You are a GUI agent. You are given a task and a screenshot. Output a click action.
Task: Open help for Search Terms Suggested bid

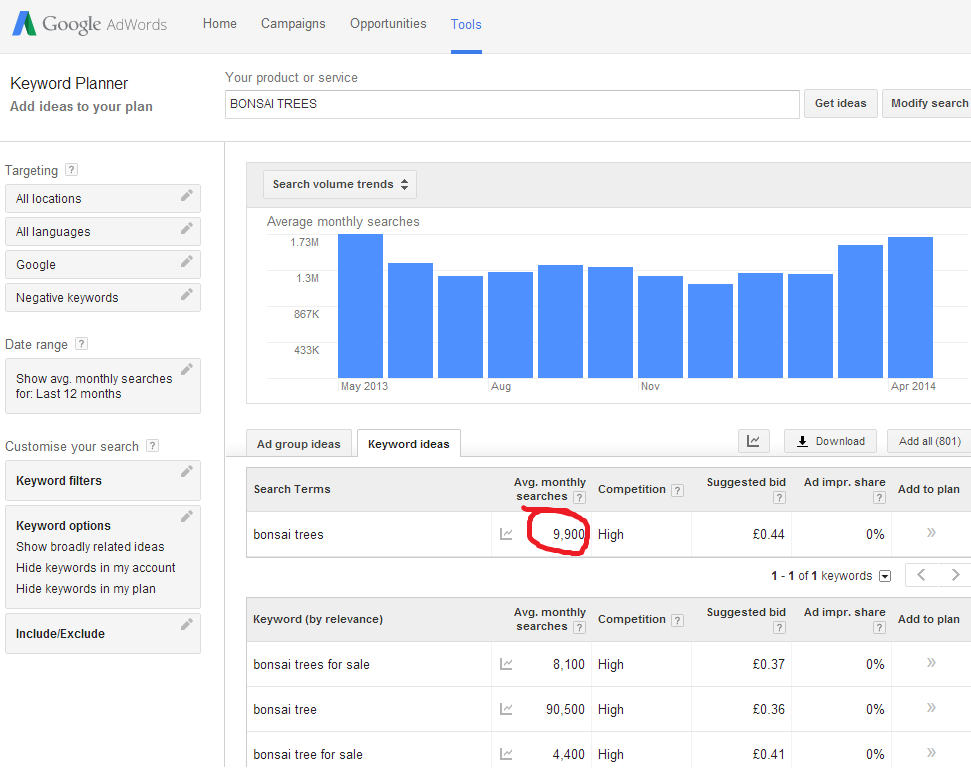(x=780, y=497)
